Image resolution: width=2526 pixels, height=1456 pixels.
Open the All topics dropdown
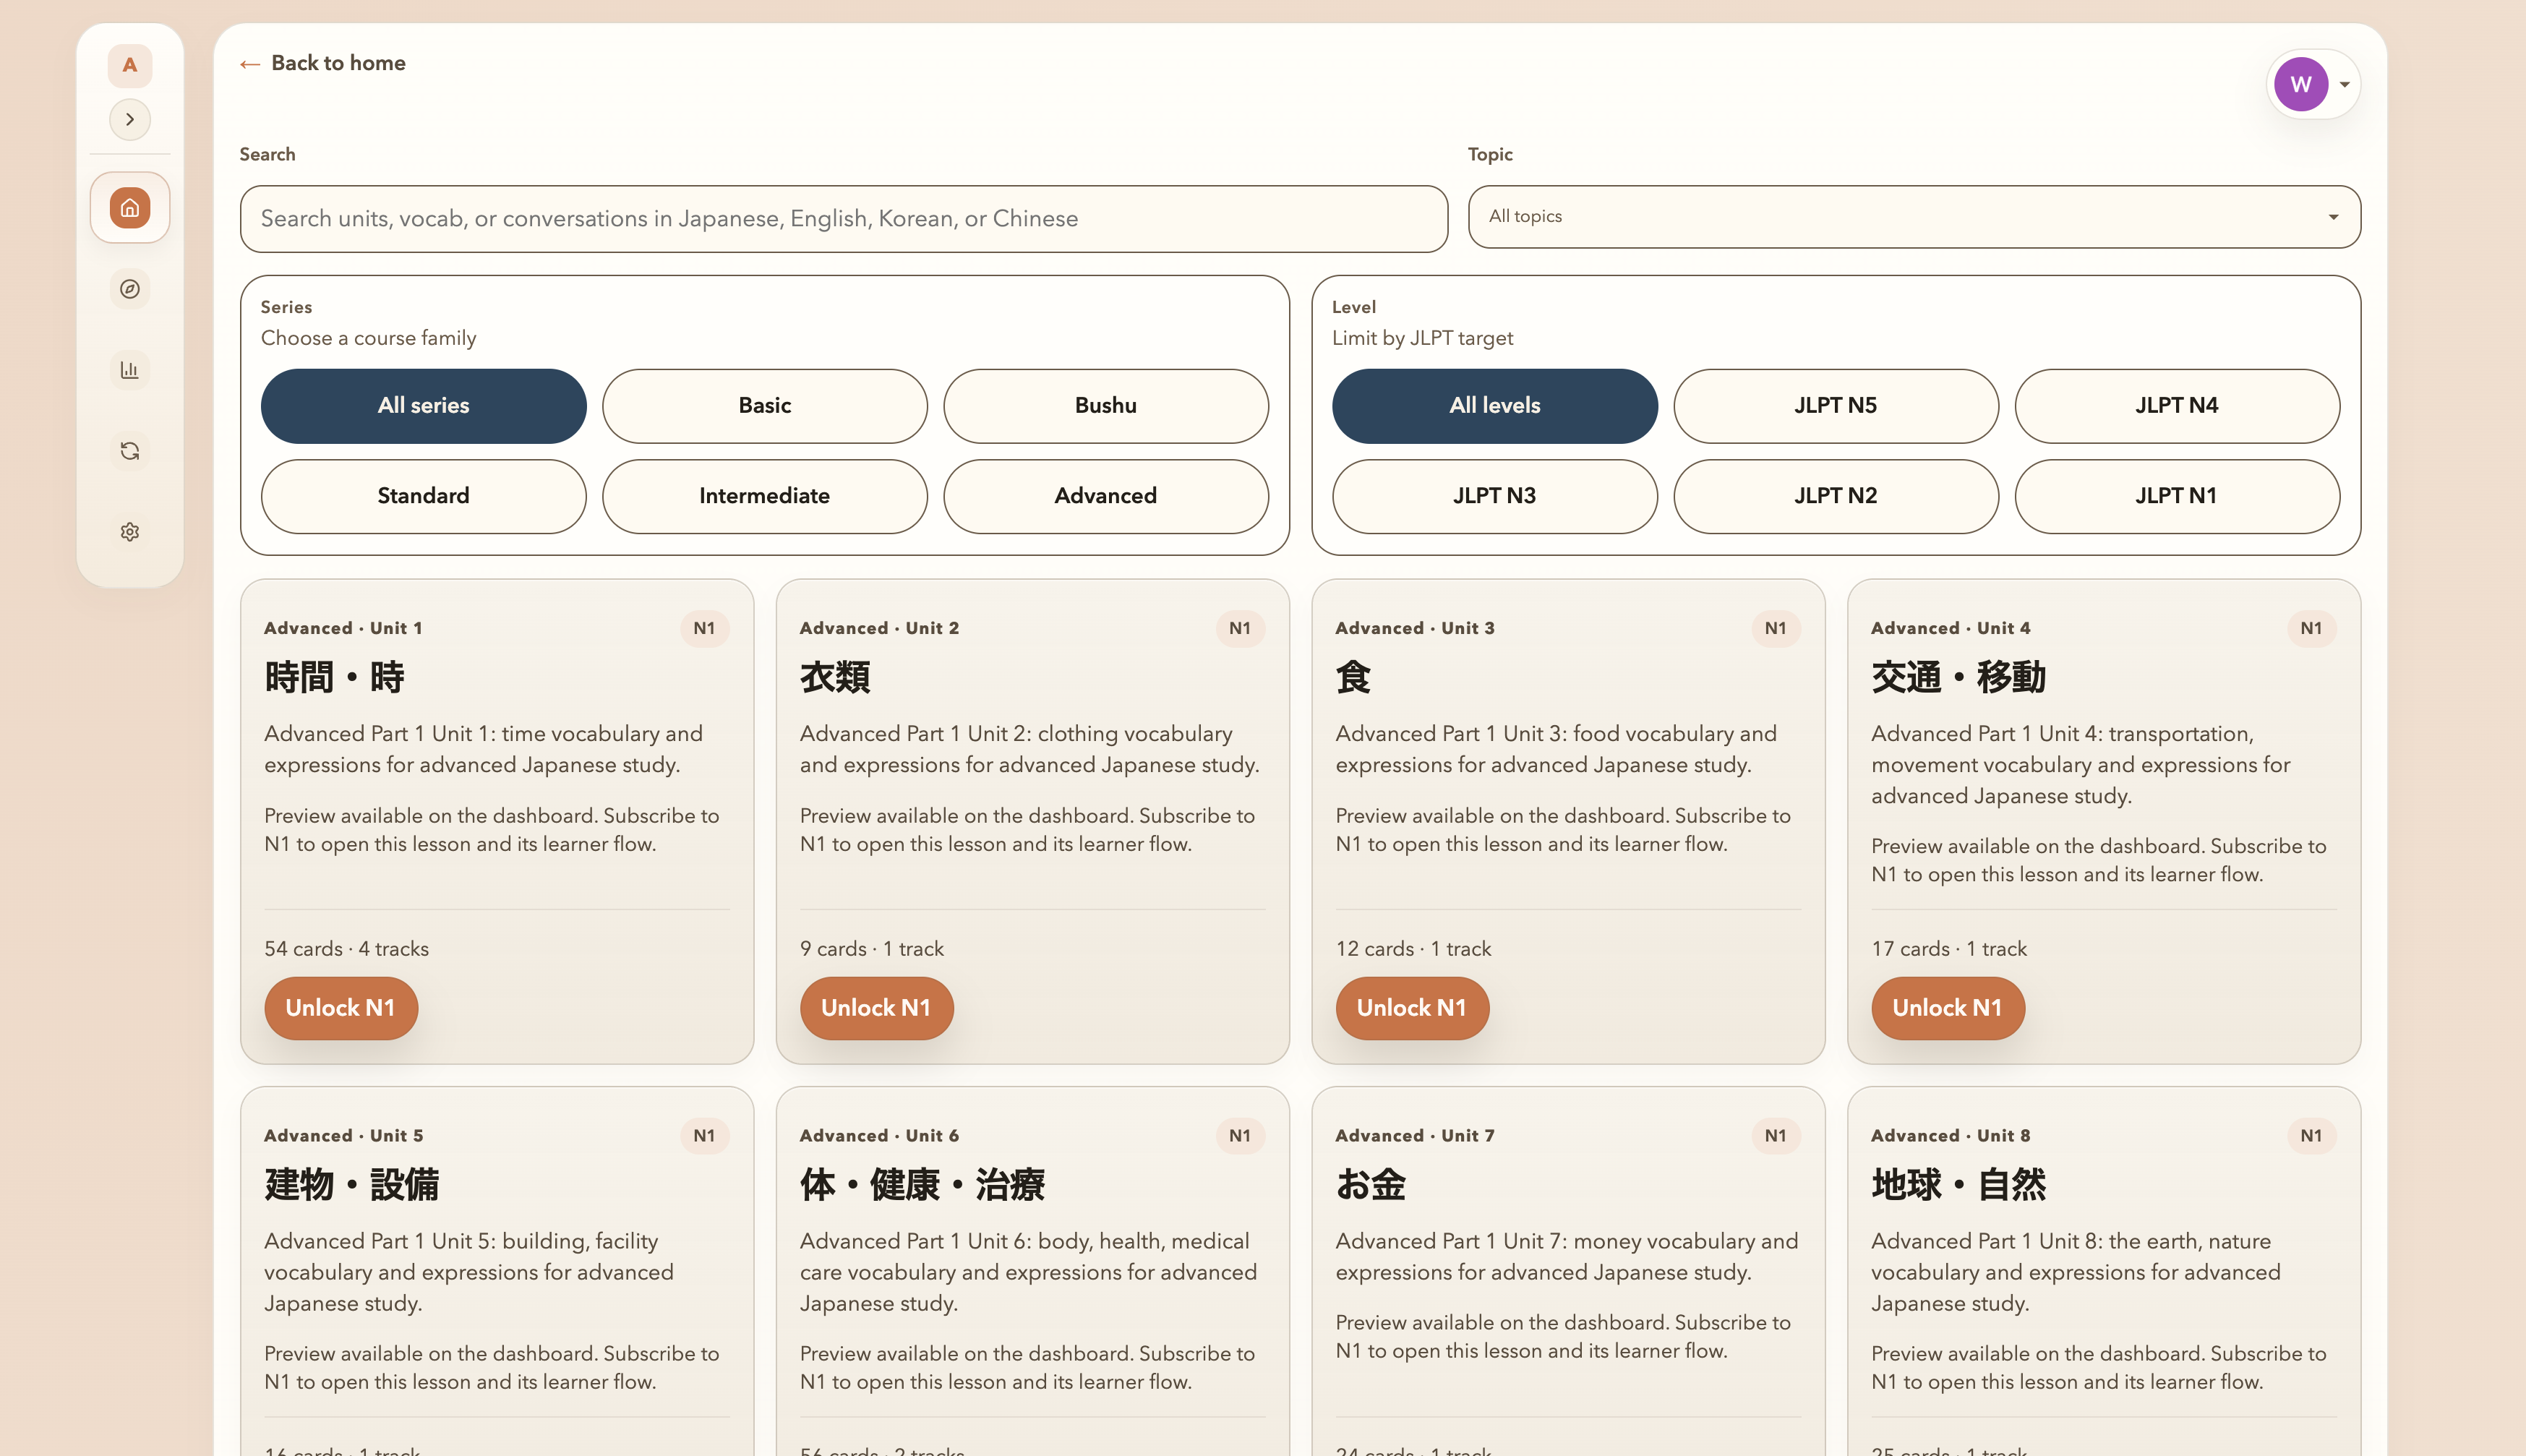tap(1914, 216)
